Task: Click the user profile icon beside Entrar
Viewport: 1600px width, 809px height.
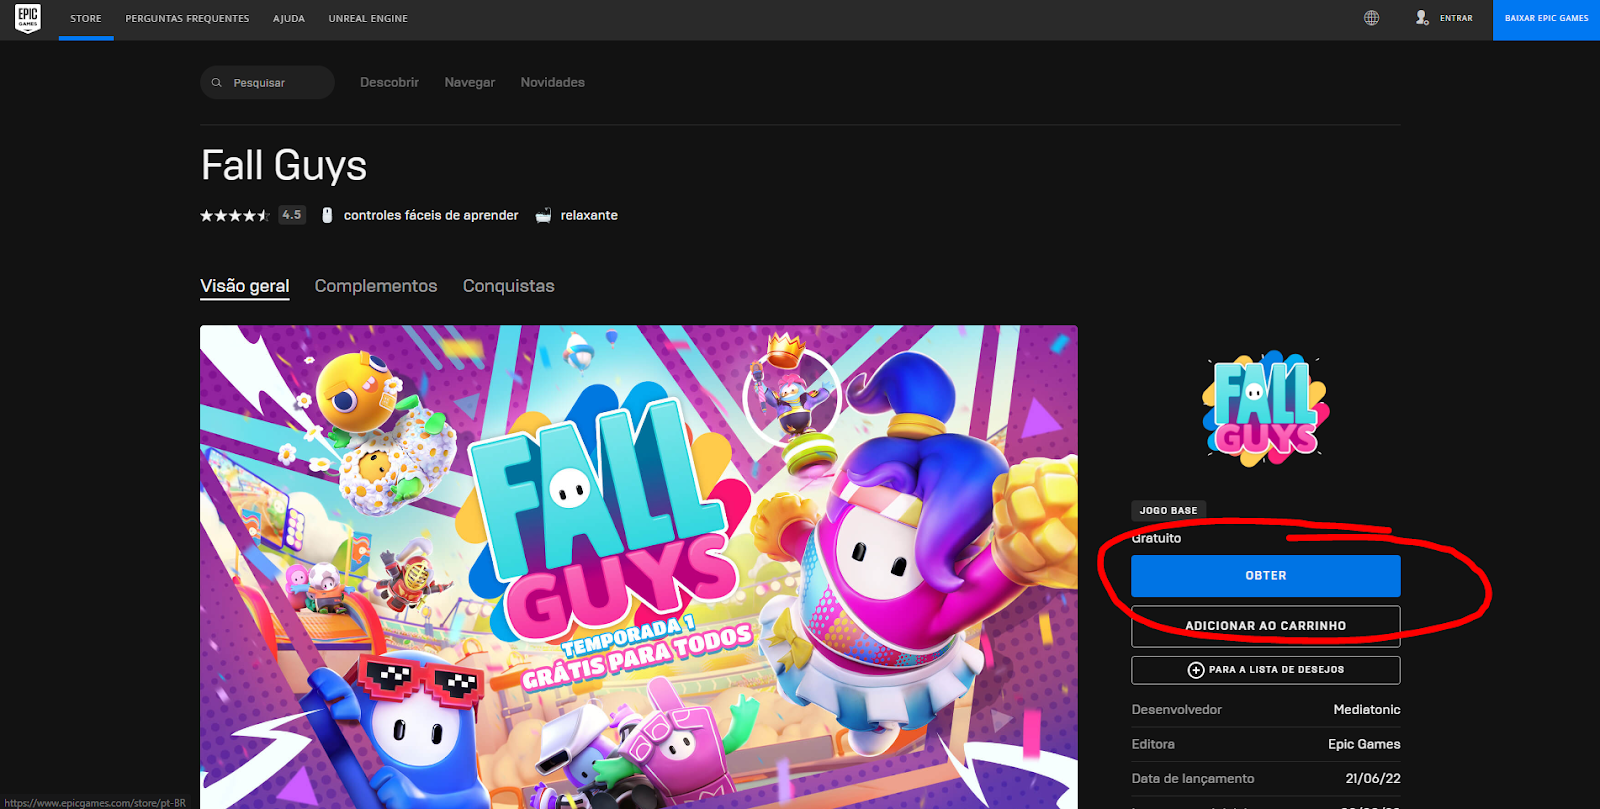Action: [x=1421, y=18]
